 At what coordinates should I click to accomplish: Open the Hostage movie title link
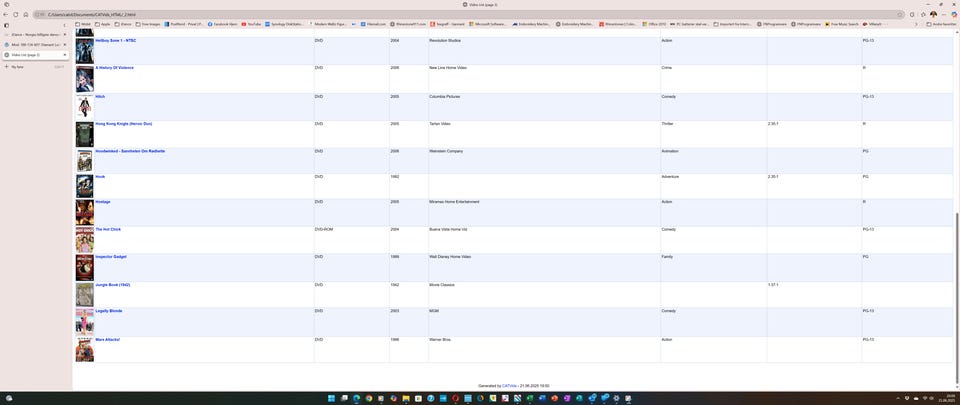[103, 201]
